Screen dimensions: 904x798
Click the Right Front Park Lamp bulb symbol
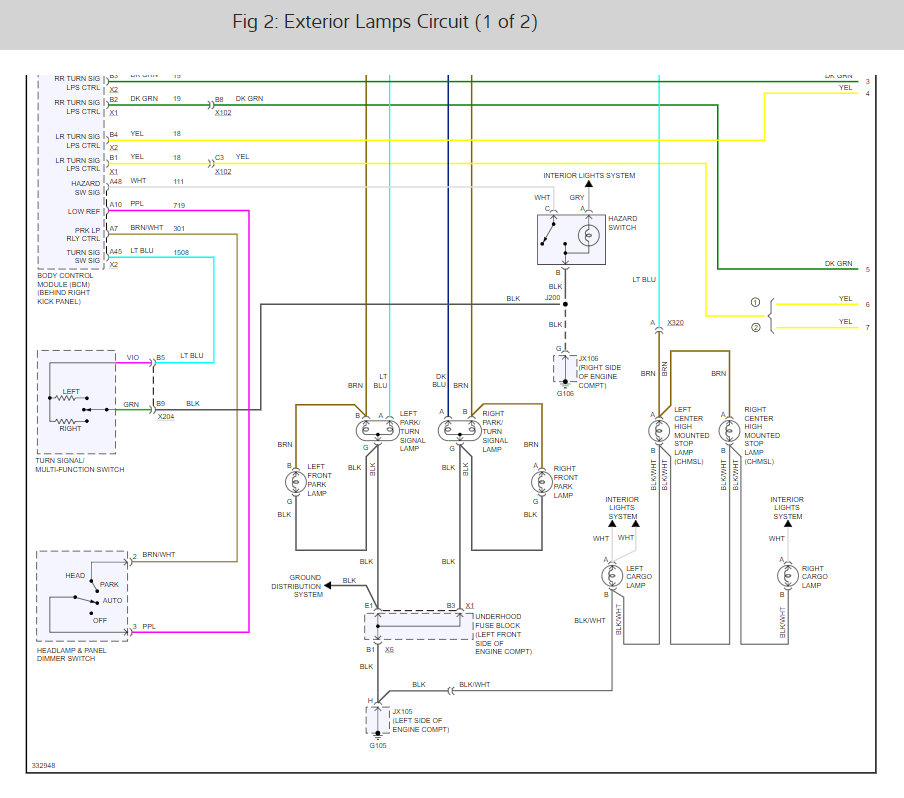pos(541,482)
